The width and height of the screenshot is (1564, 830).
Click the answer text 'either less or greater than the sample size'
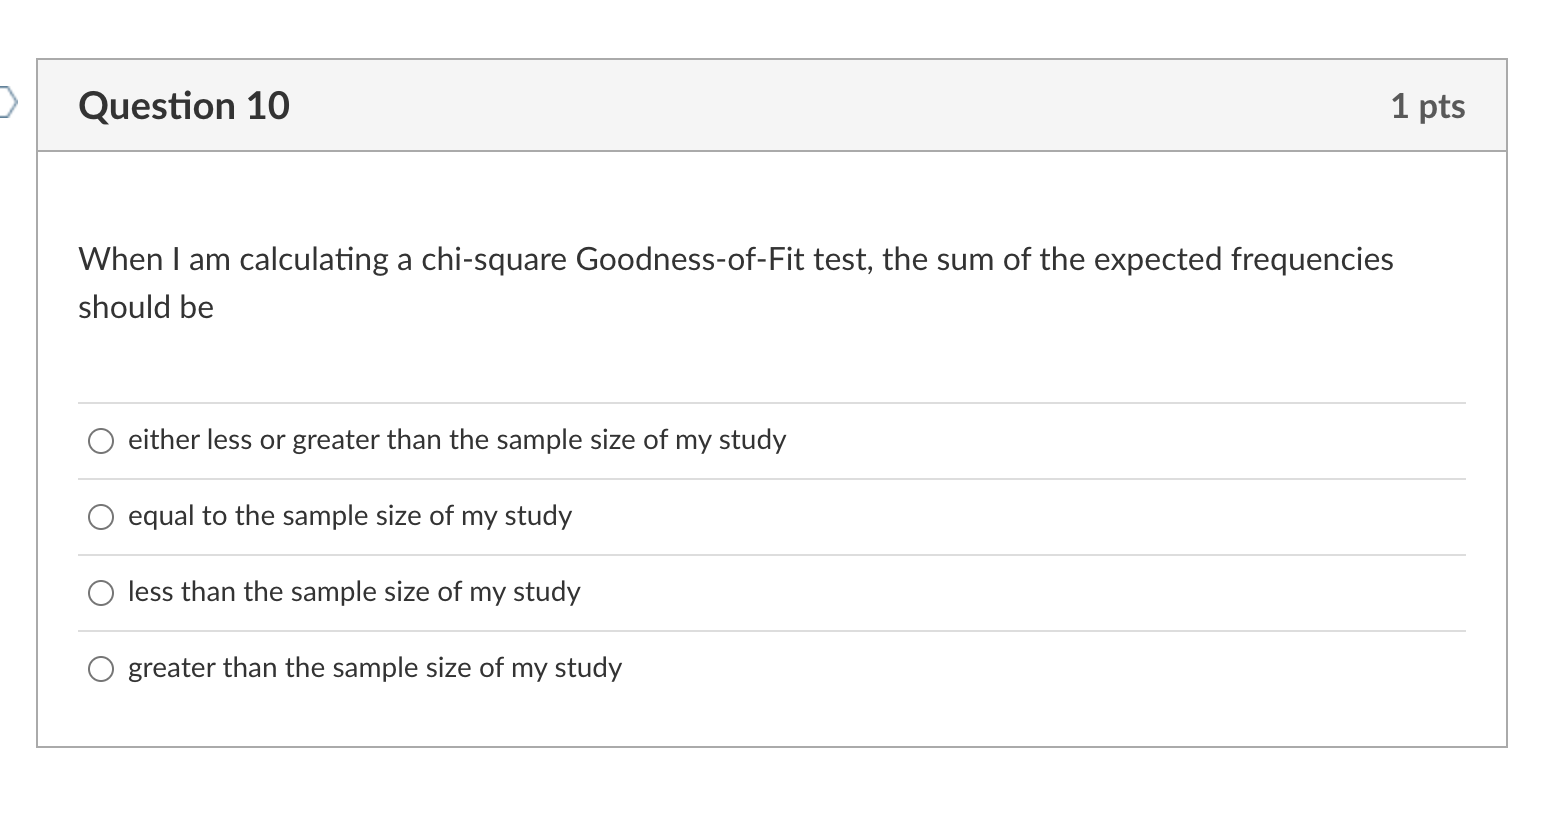click(x=456, y=440)
